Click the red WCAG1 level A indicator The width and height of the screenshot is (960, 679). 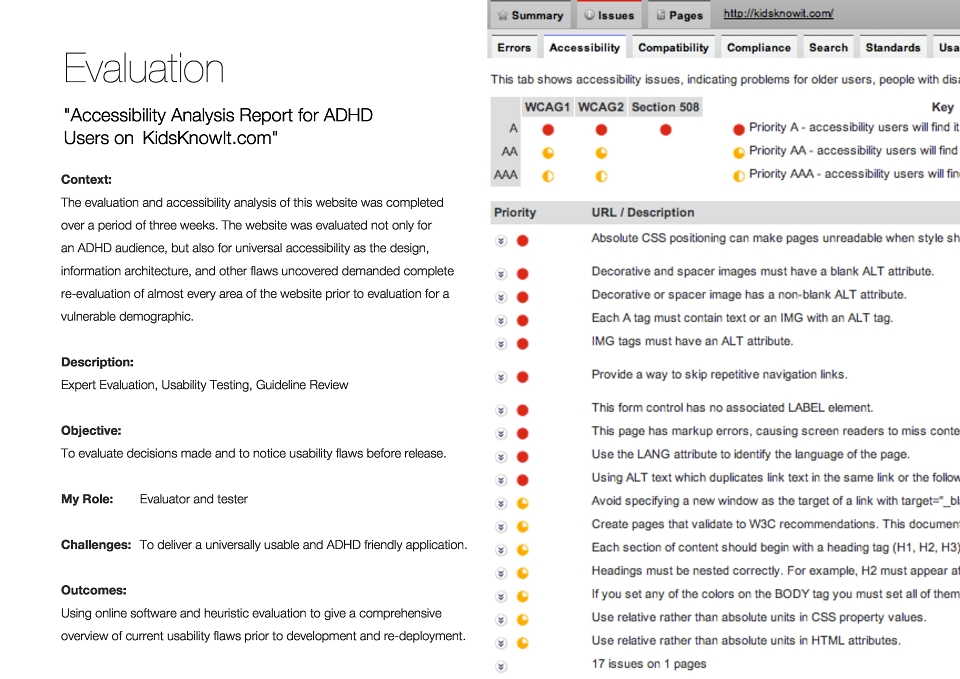(x=548, y=130)
